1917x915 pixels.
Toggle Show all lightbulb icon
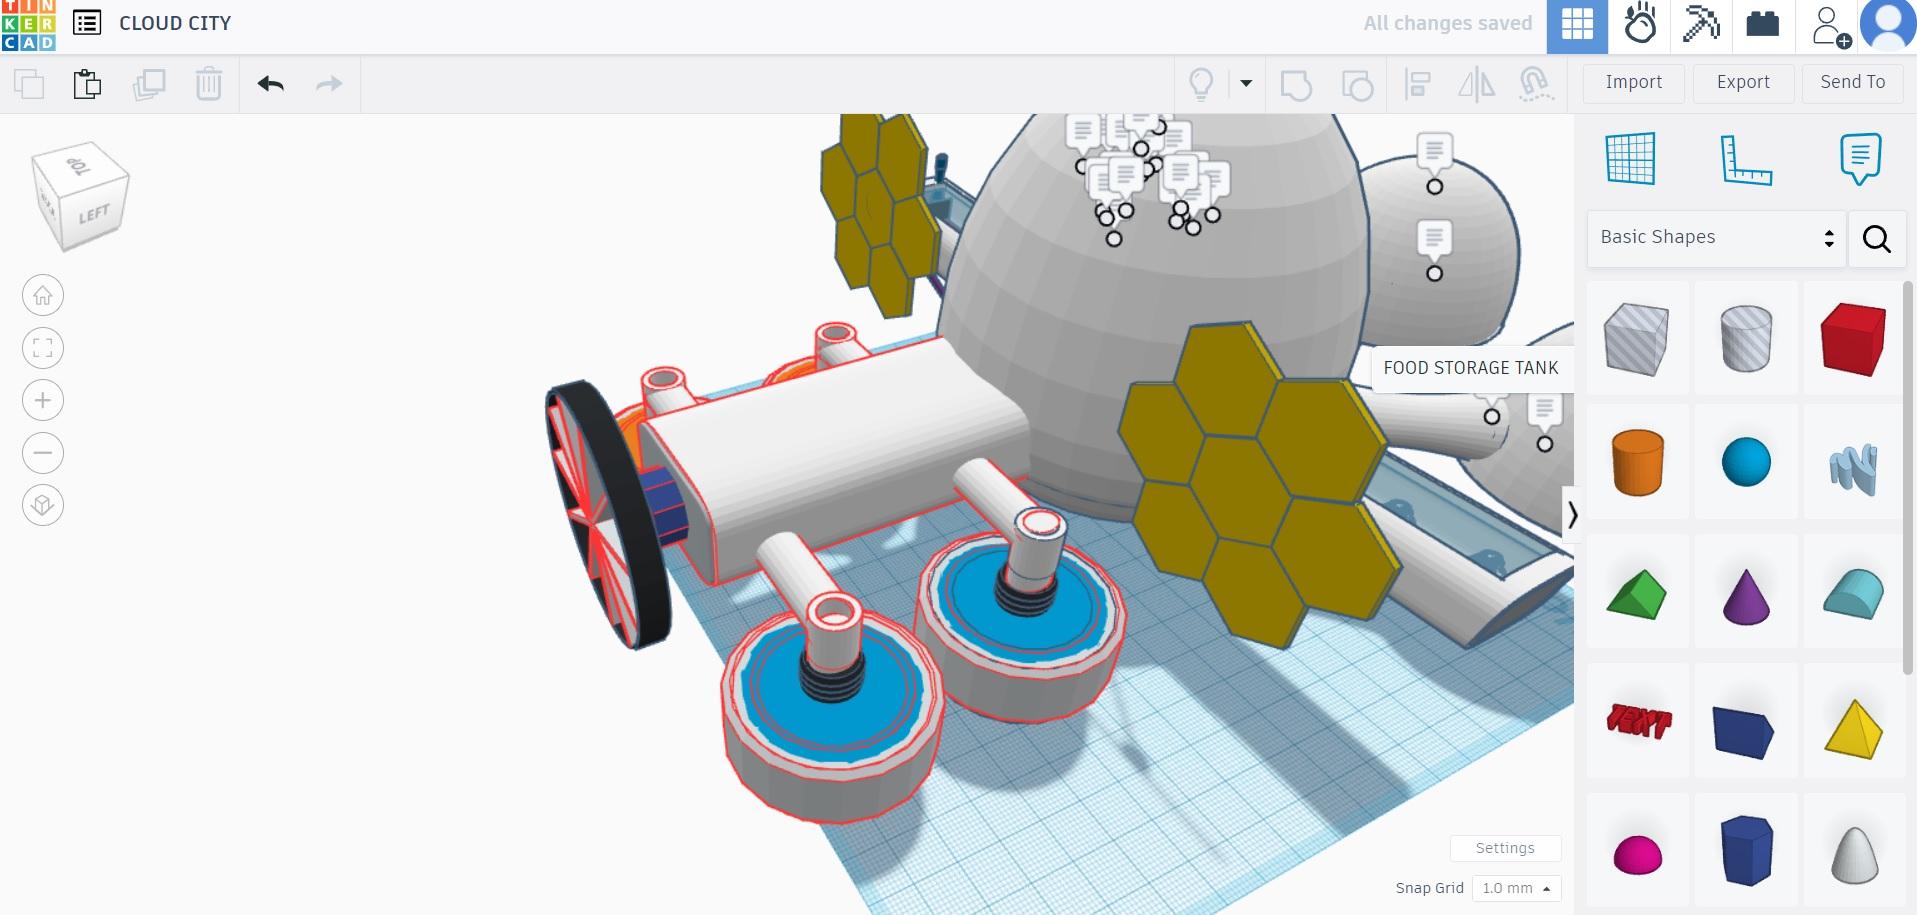point(1201,84)
